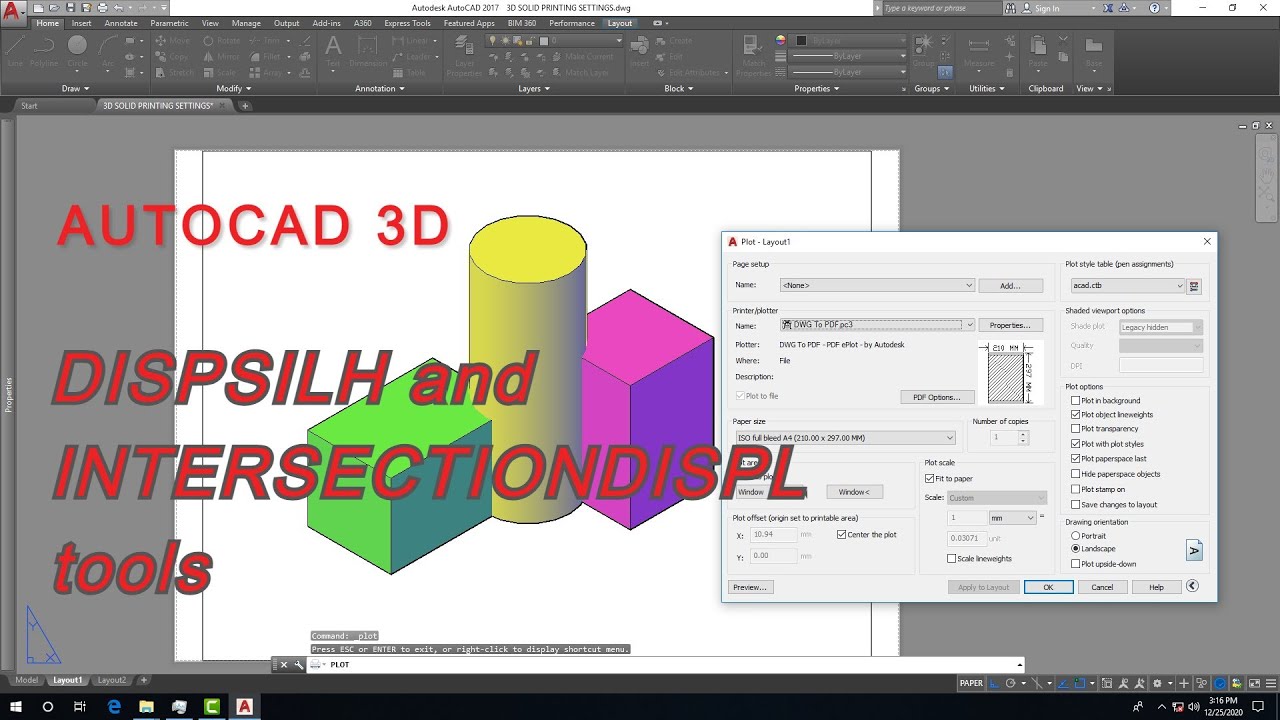Click the Windows Start button
The height and width of the screenshot is (720, 1280).
click(16, 706)
